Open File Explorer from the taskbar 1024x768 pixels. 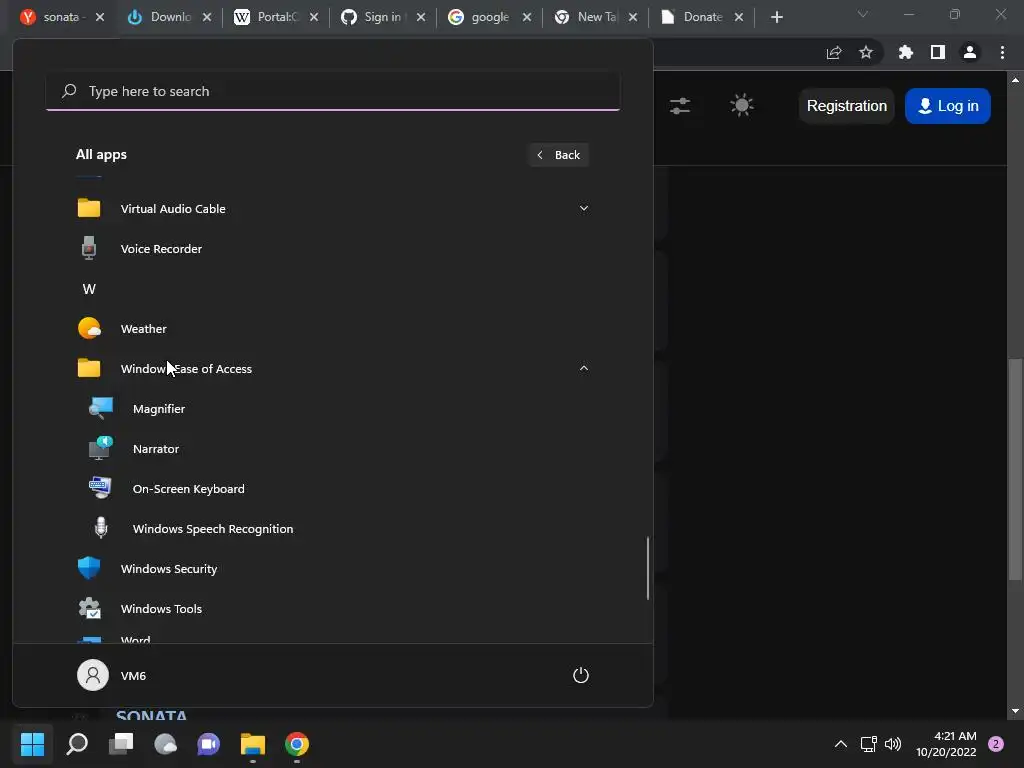coord(253,744)
